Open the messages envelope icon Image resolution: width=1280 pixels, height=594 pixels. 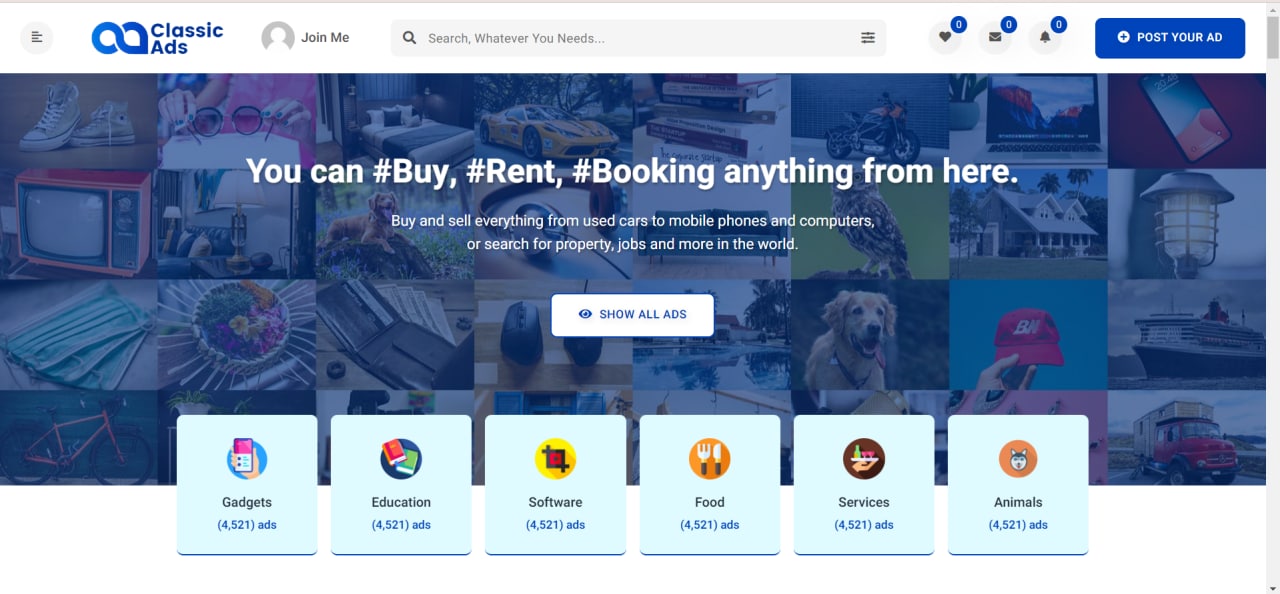[994, 38]
